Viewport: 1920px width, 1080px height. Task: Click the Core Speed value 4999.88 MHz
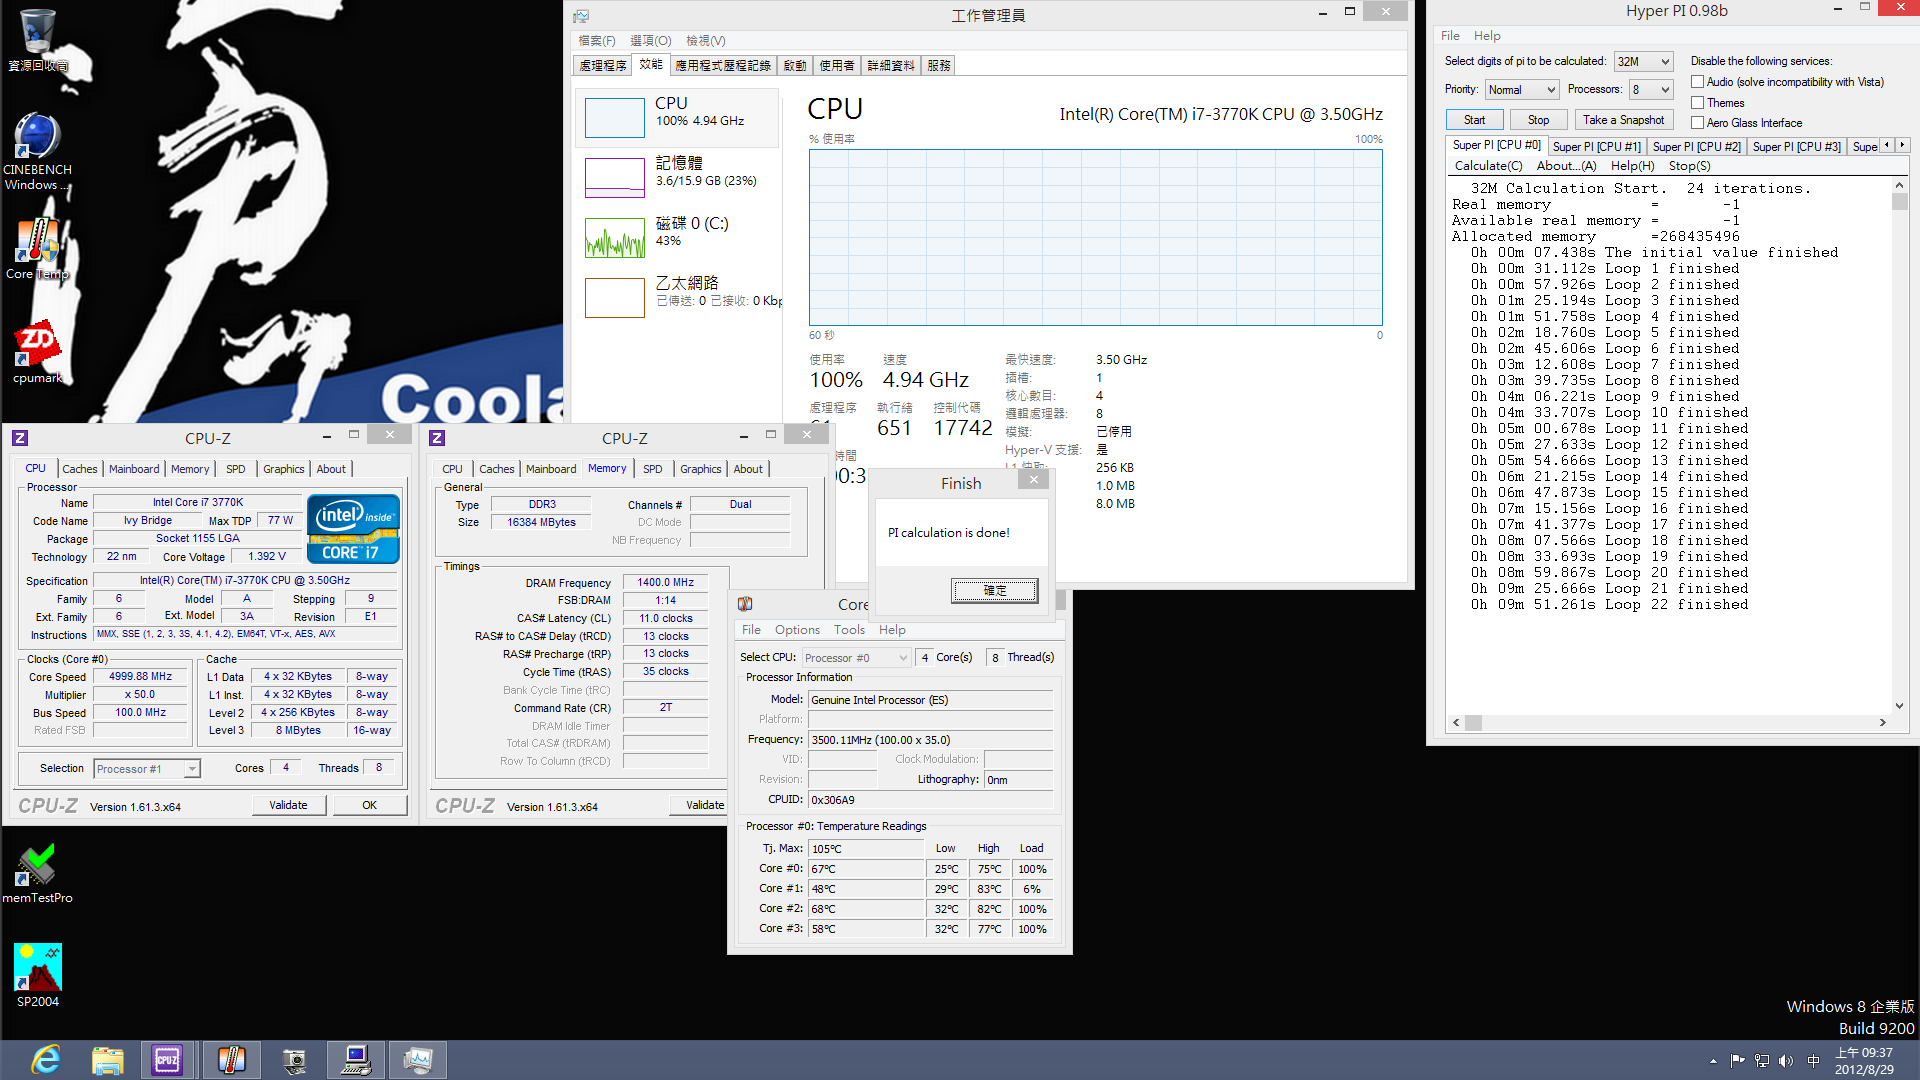(x=141, y=676)
